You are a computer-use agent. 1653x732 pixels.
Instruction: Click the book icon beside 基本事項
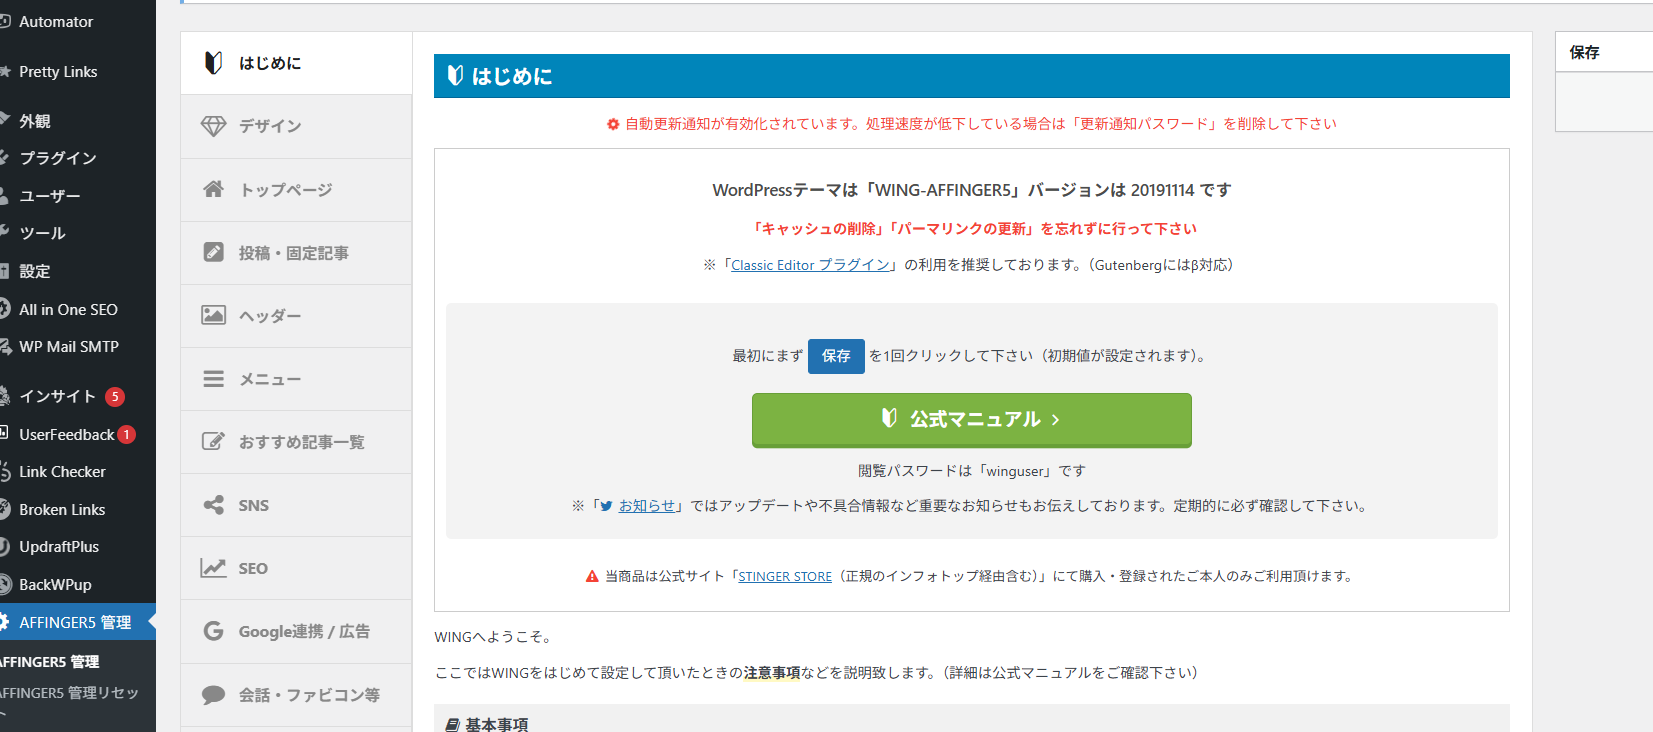pyautogui.click(x=452, y=725)
